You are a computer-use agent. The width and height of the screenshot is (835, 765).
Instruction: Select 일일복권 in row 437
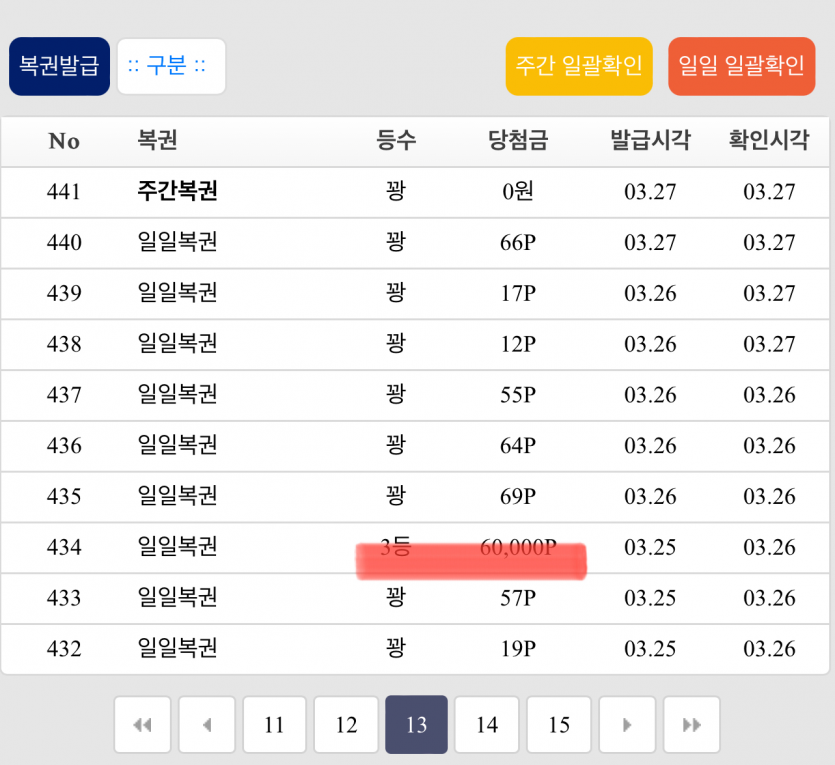[177, 394]
